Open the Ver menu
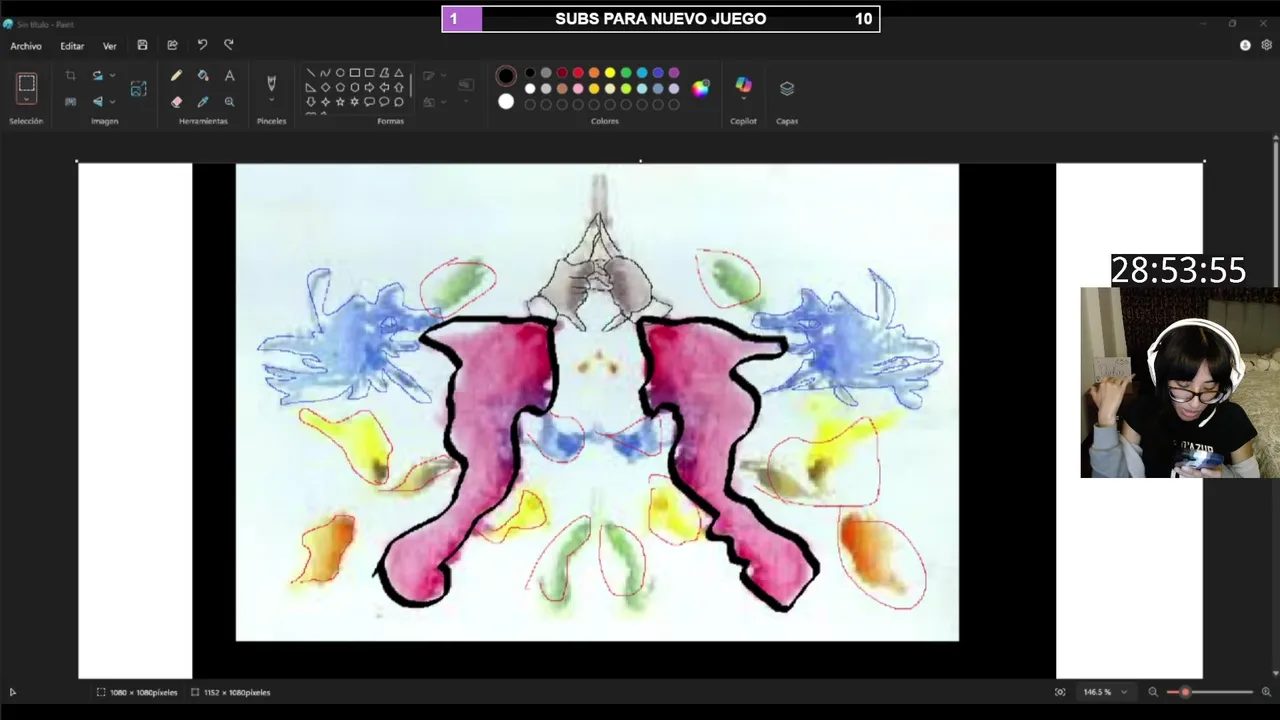This screenshot has width=1280, height=720. (110, 46)
